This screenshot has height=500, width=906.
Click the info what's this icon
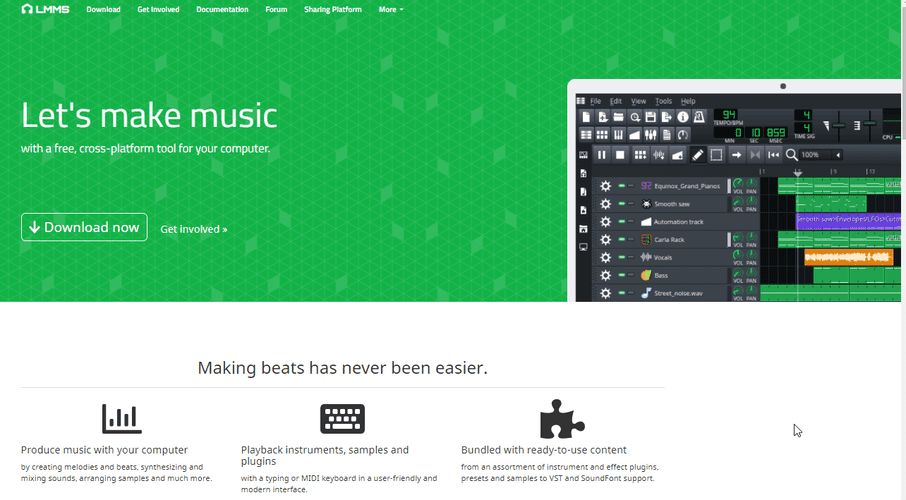pyautogui.click(x=683, y=117)
